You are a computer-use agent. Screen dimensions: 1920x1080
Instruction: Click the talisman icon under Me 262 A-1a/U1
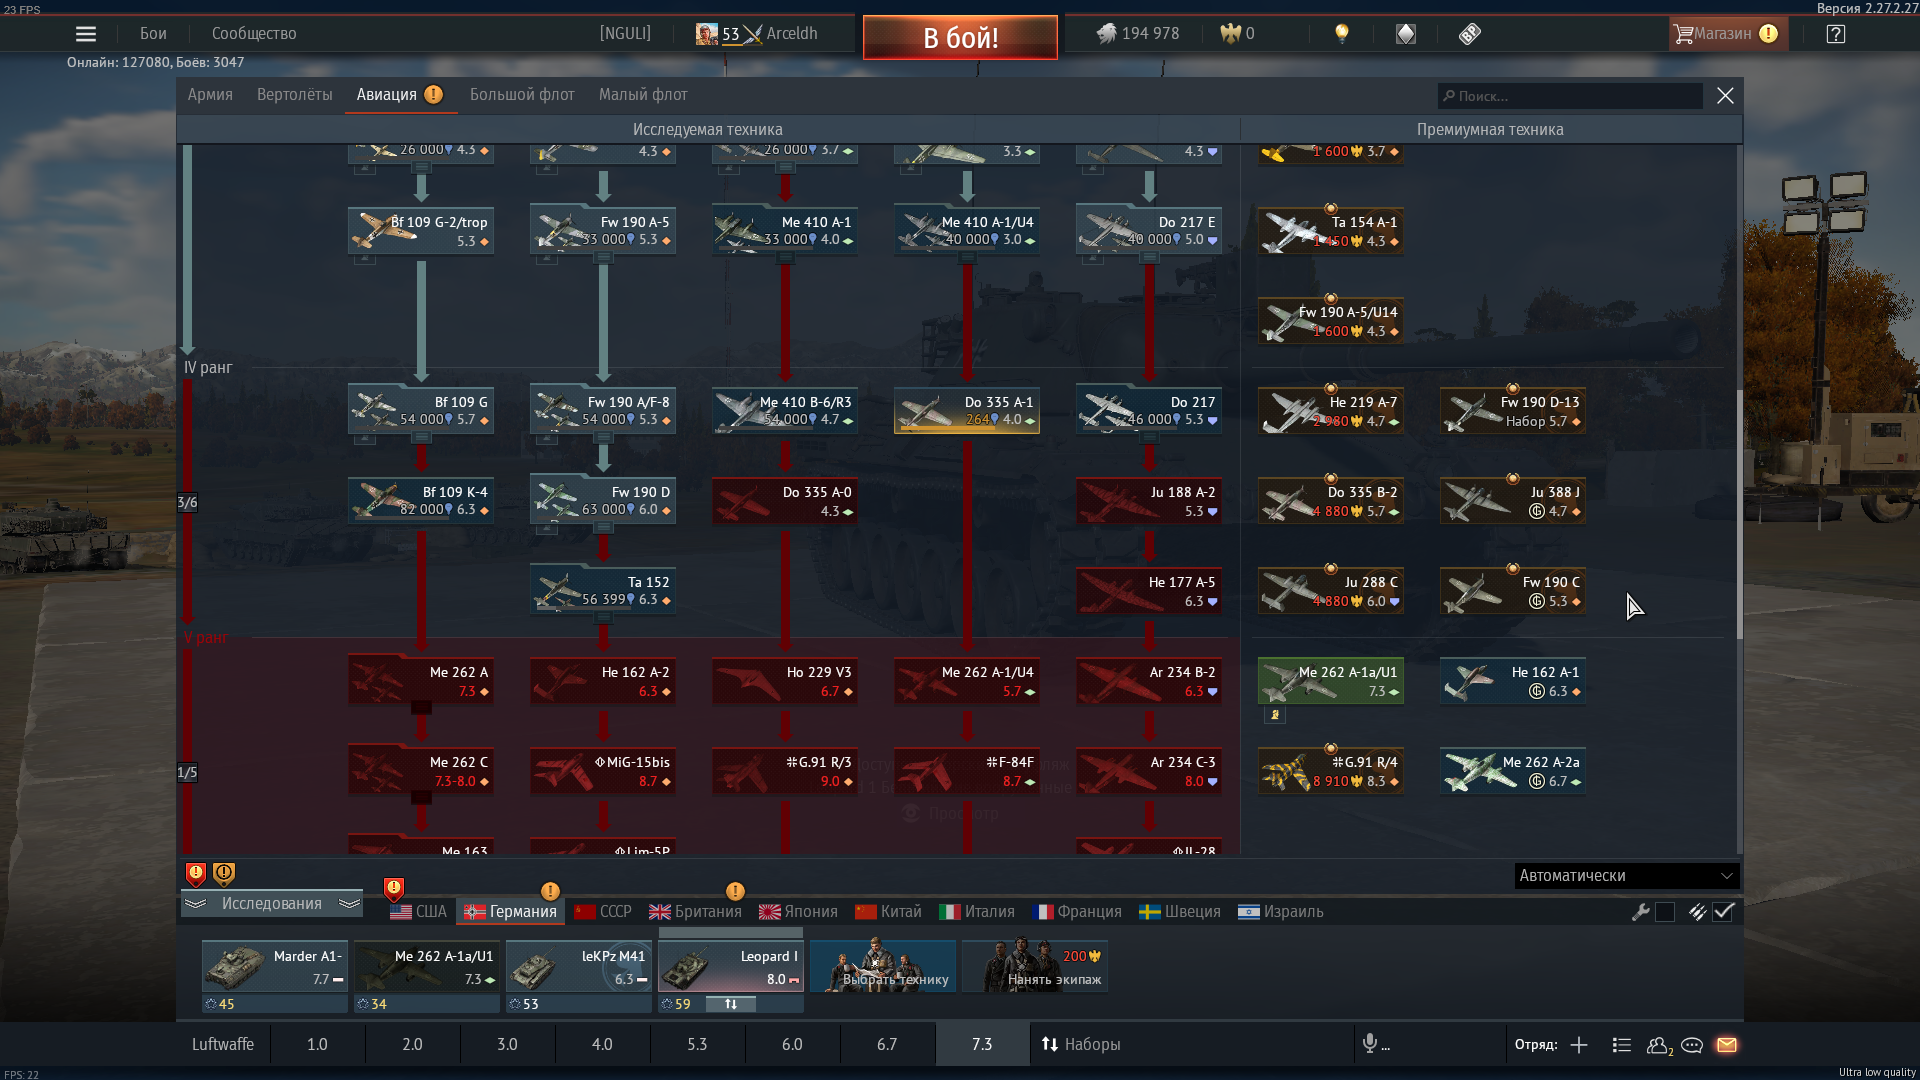tap(1274, 715)
